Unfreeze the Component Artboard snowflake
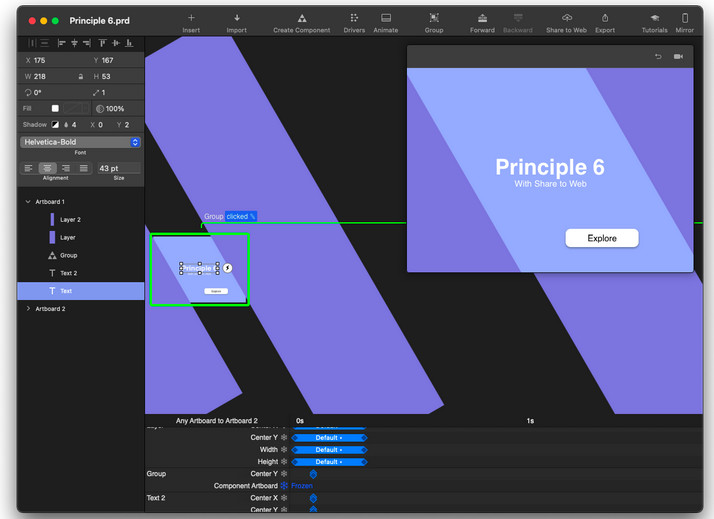The height and width of the screenshot is (519, 714). pos(284,486)
